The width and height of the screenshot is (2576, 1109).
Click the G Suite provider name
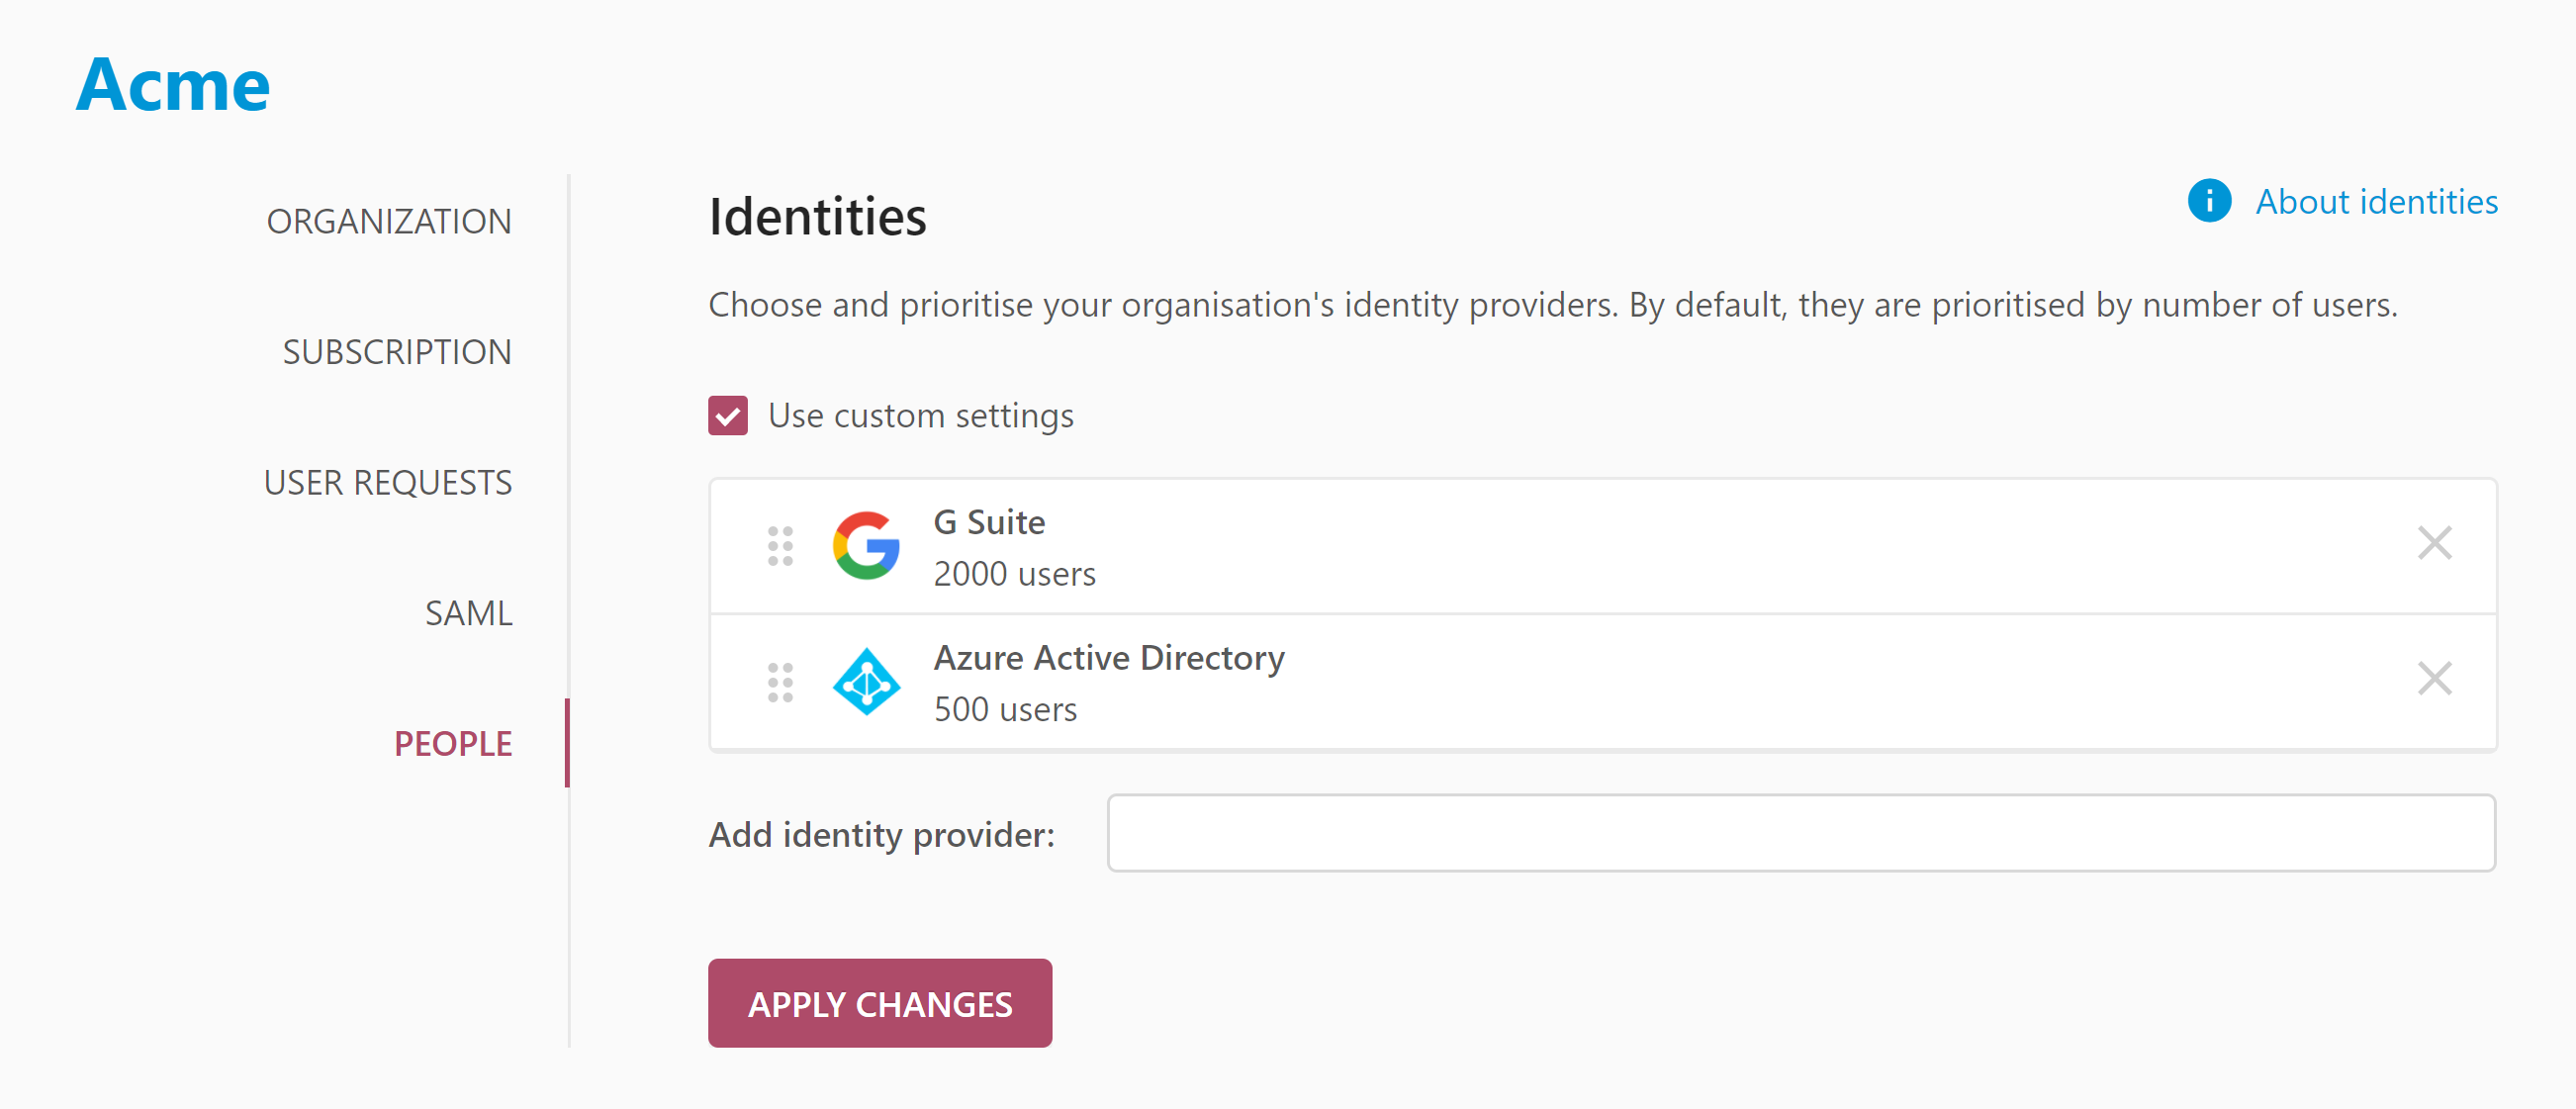coord(989,522)
